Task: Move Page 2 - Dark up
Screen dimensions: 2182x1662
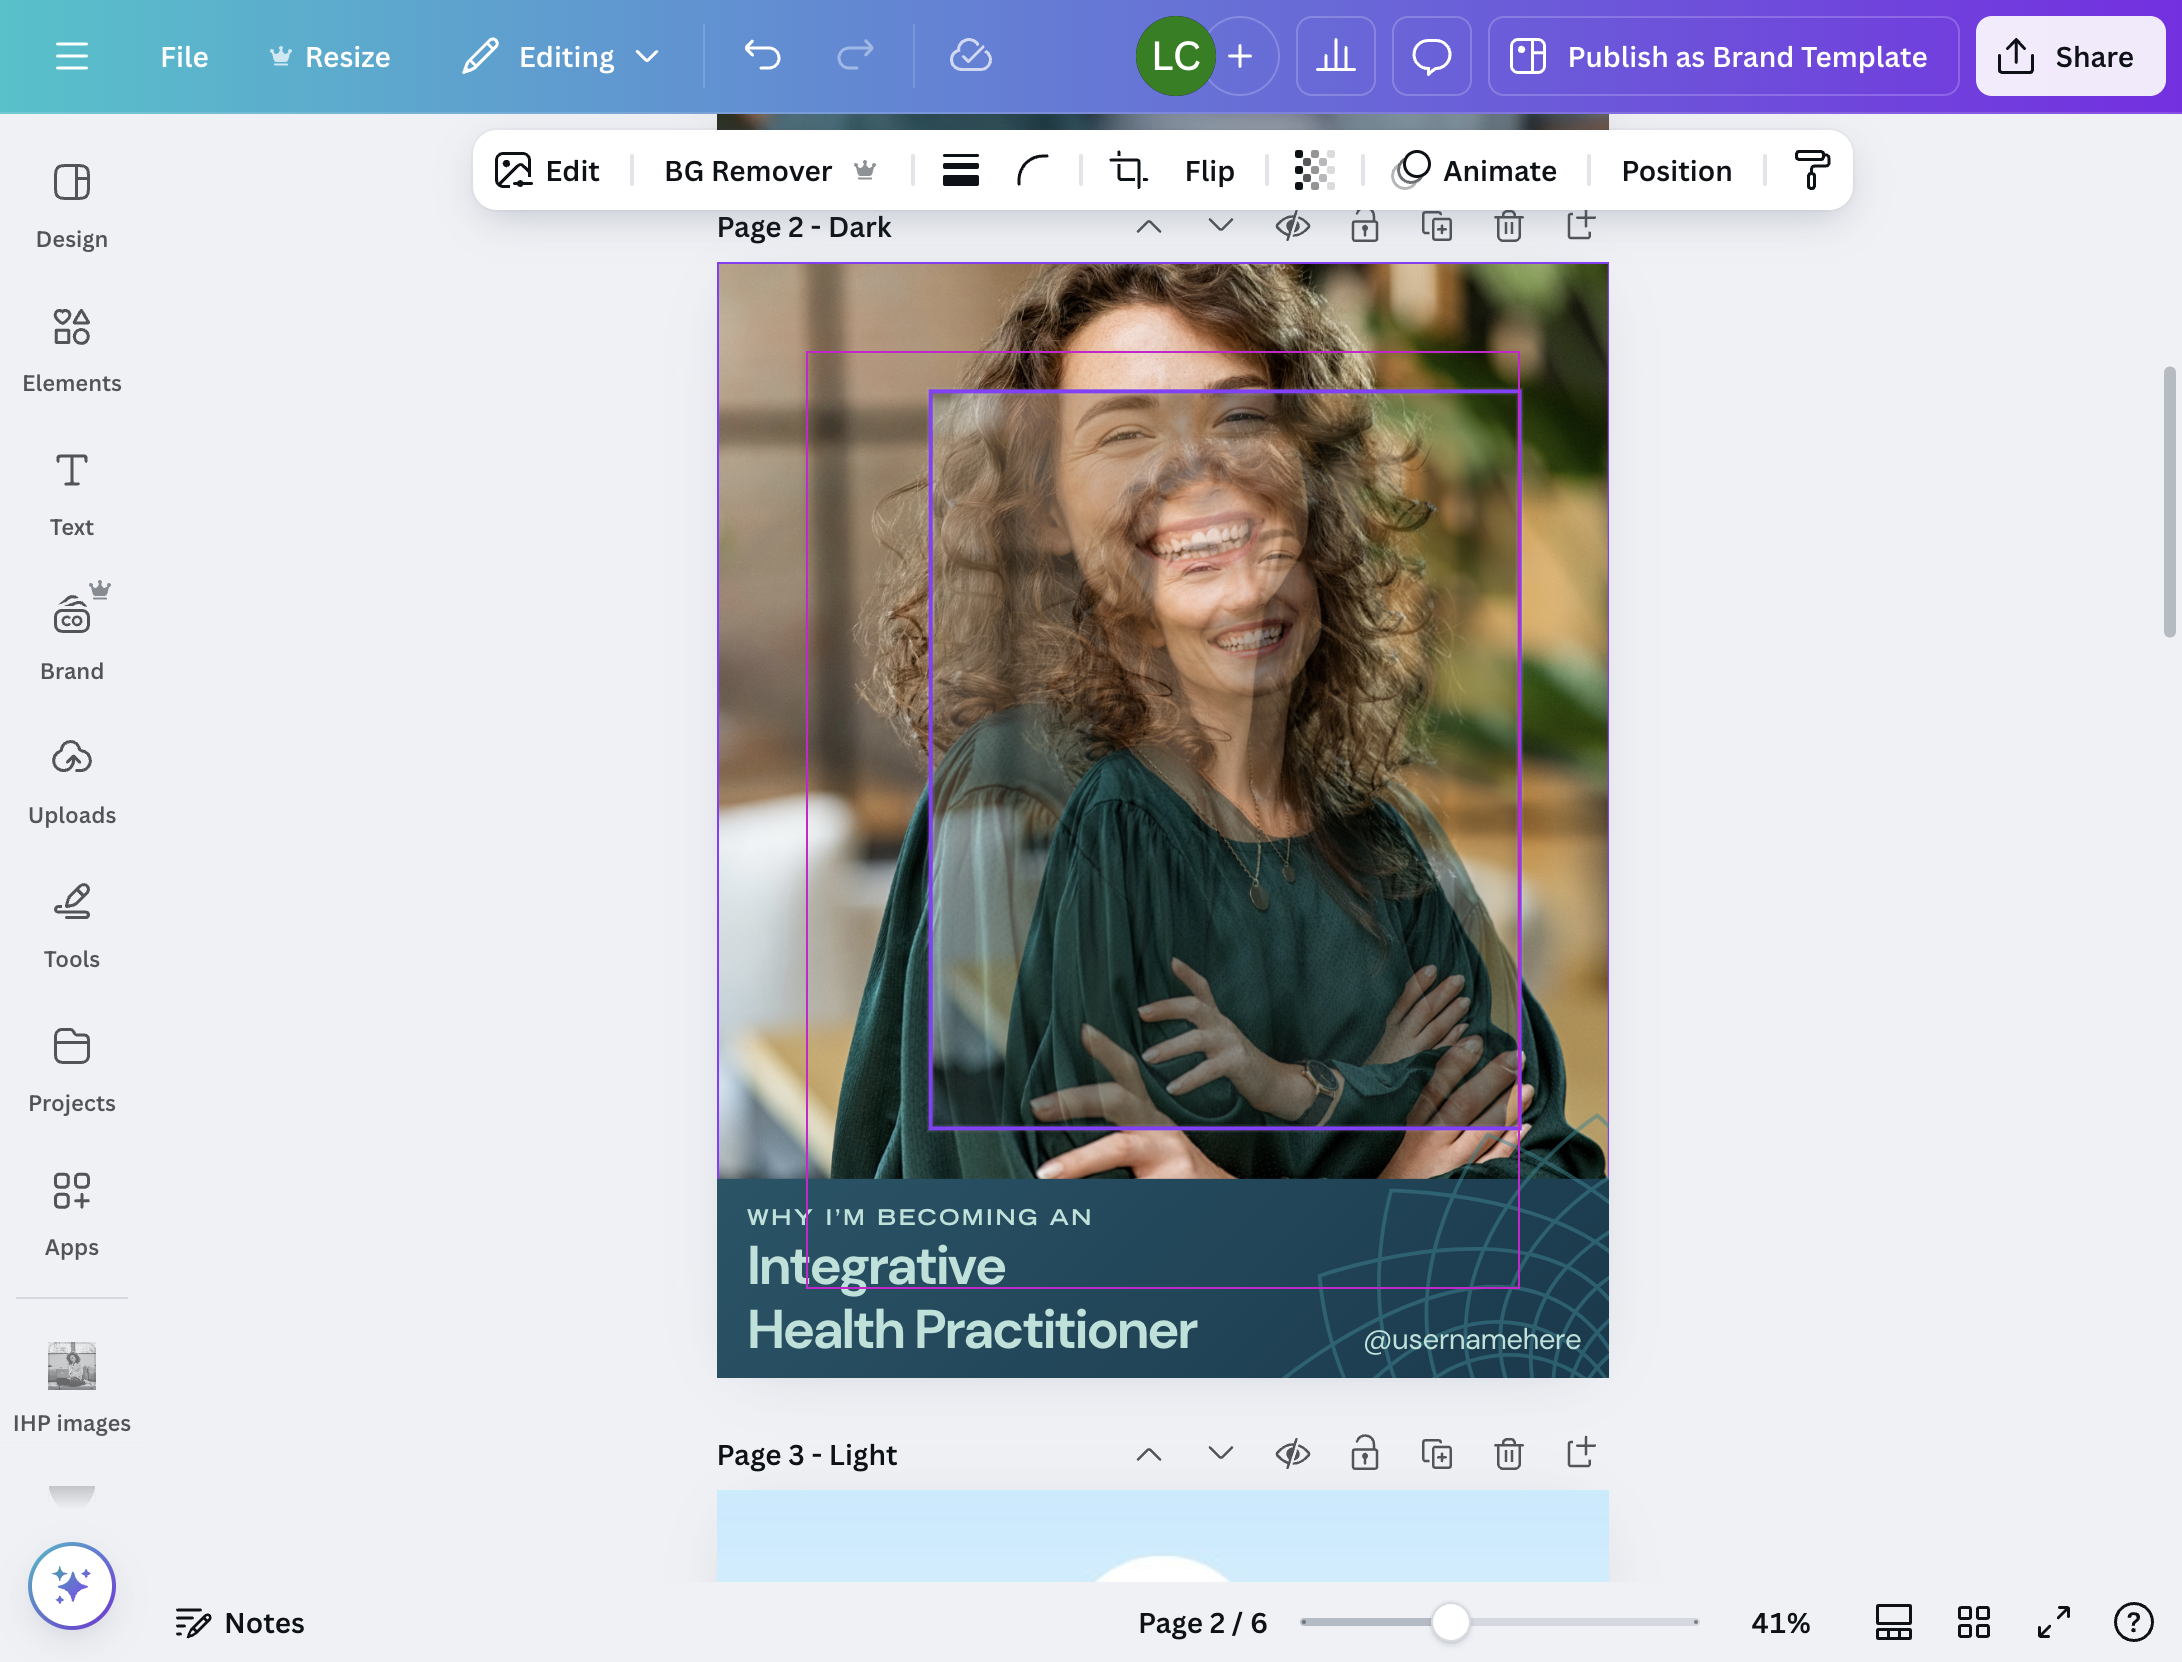Action: [x=1149, y=227]
